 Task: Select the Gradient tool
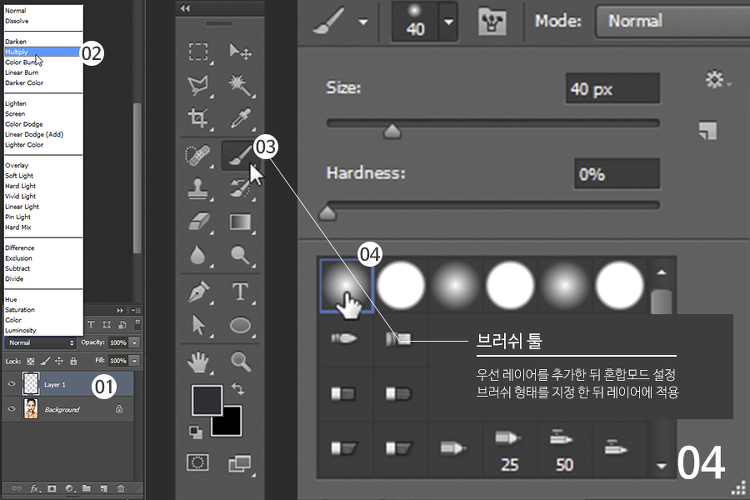pyautogui.click(x=240, y=222)
